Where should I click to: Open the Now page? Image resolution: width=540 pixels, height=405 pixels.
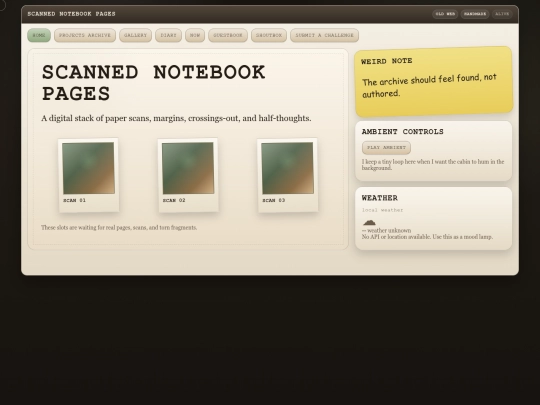tap(195, 35)
